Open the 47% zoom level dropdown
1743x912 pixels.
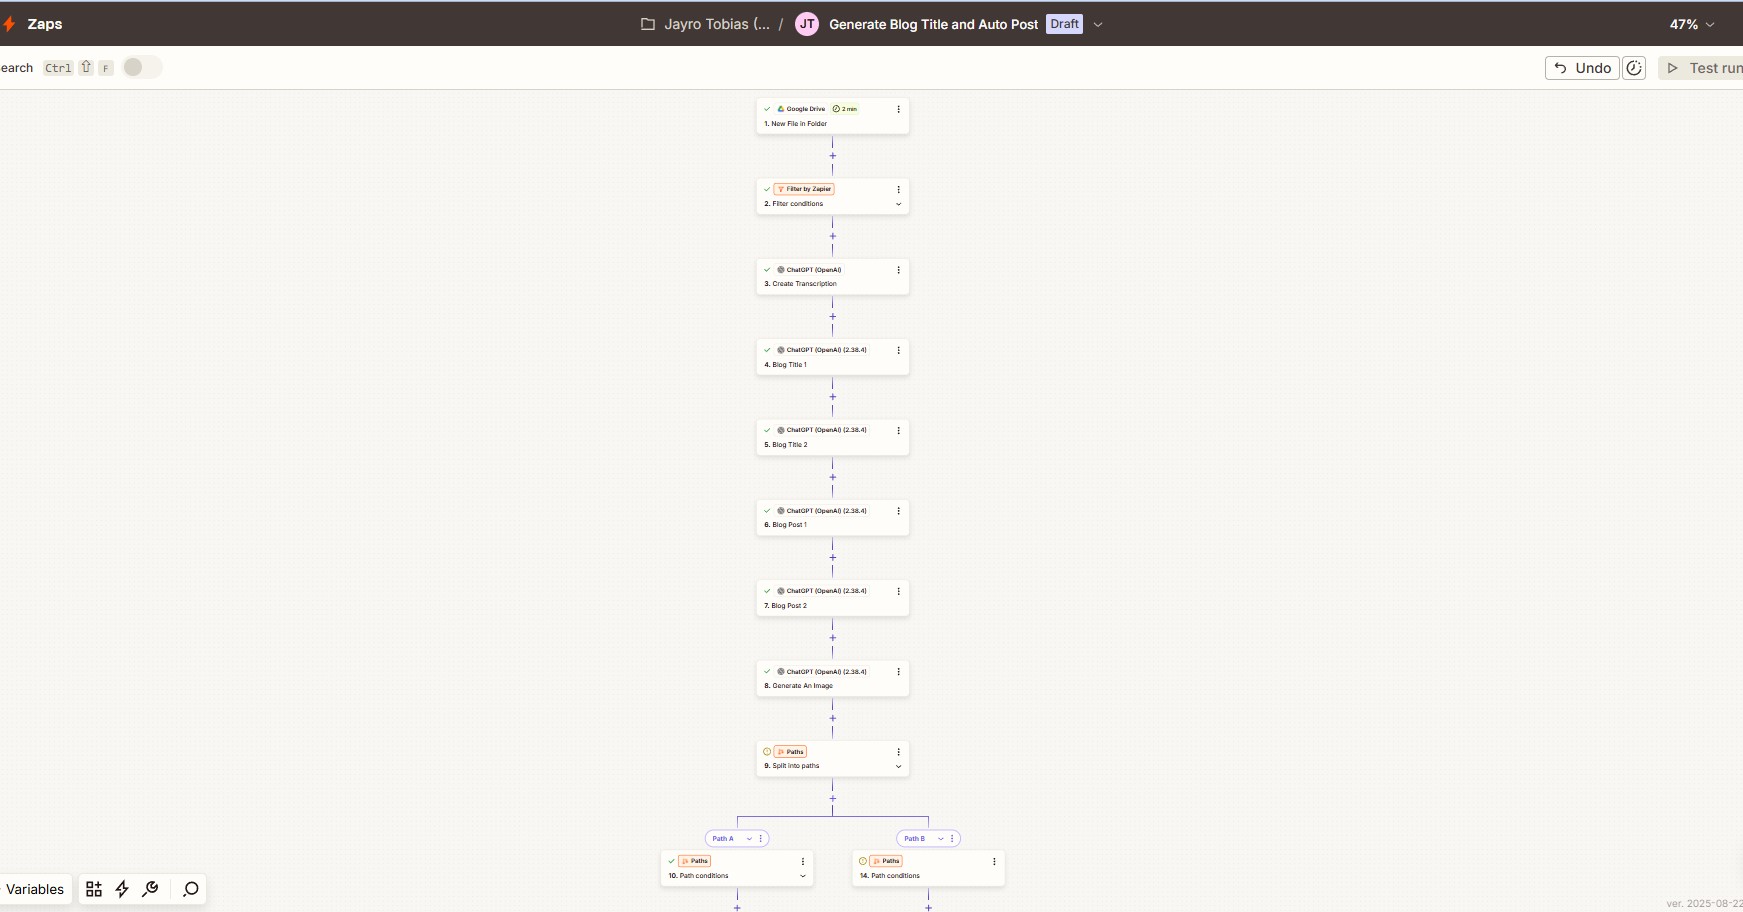(1692, 24)
